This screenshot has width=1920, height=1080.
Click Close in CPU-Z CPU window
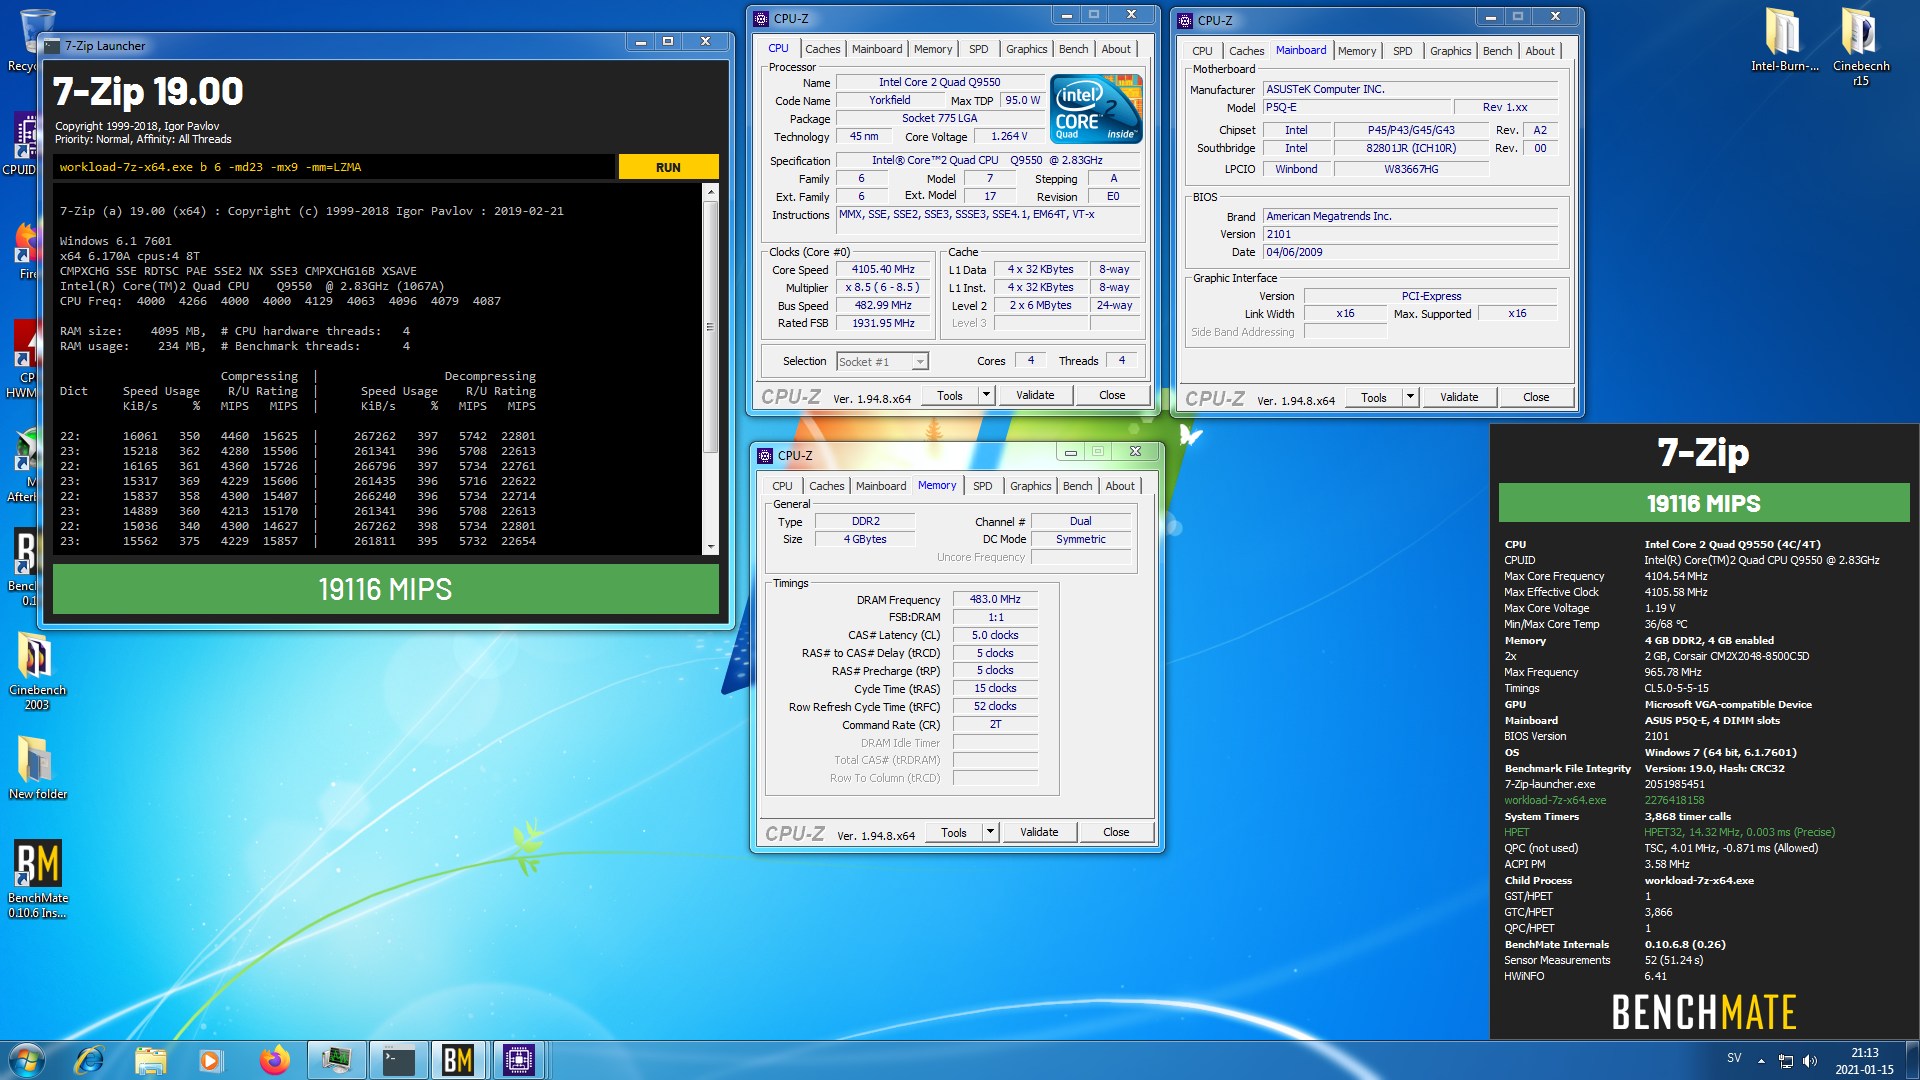tap(1112, 395)
